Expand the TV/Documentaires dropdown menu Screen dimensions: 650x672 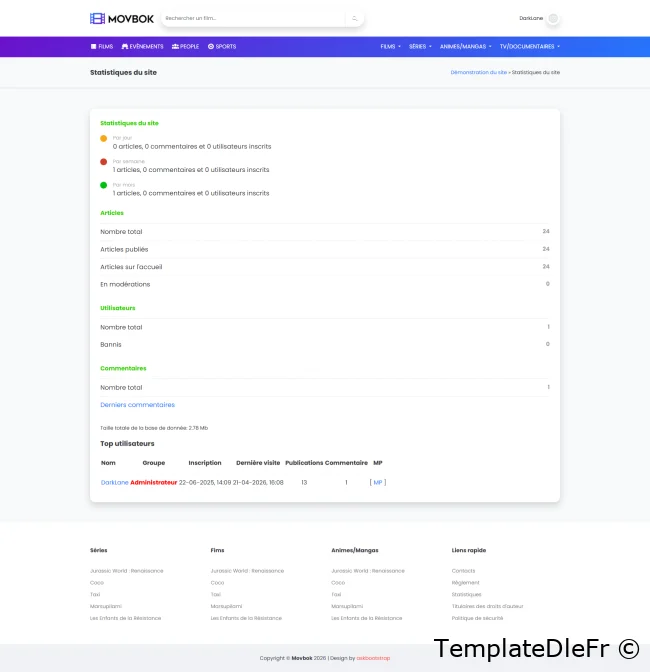[529, 46]
